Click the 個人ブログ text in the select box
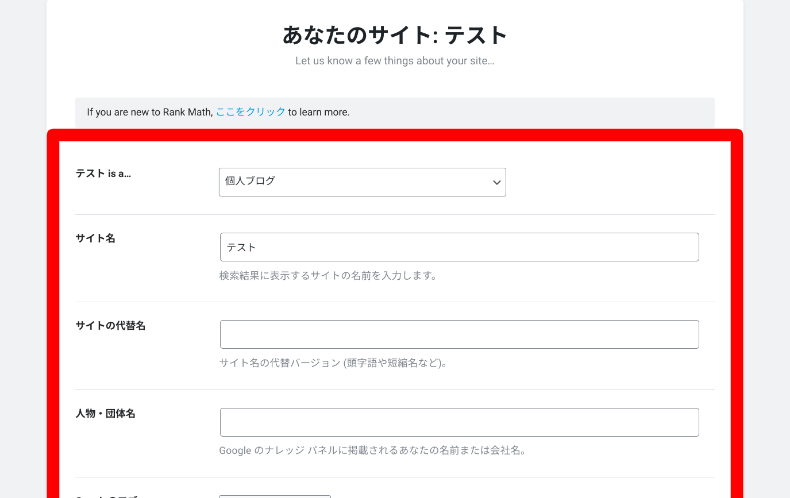 click(x=250, y=182)
